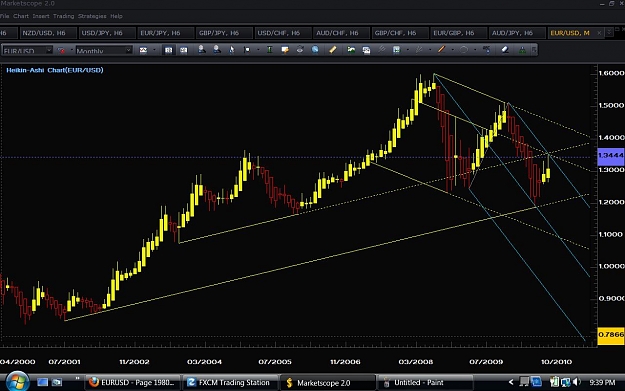Click the eye-shaped view icon
Screen dimensions: 625x391
pos(300,50)
